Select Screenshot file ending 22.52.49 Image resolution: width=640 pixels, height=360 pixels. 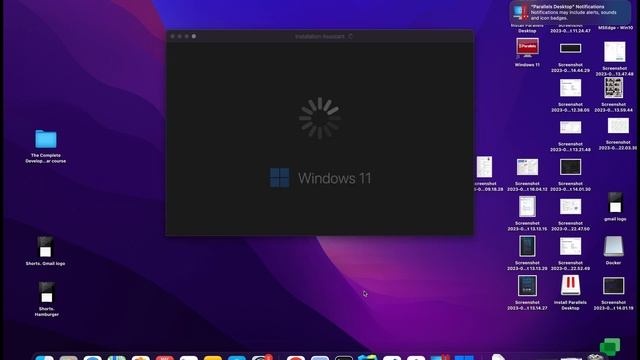pos(570,247)
